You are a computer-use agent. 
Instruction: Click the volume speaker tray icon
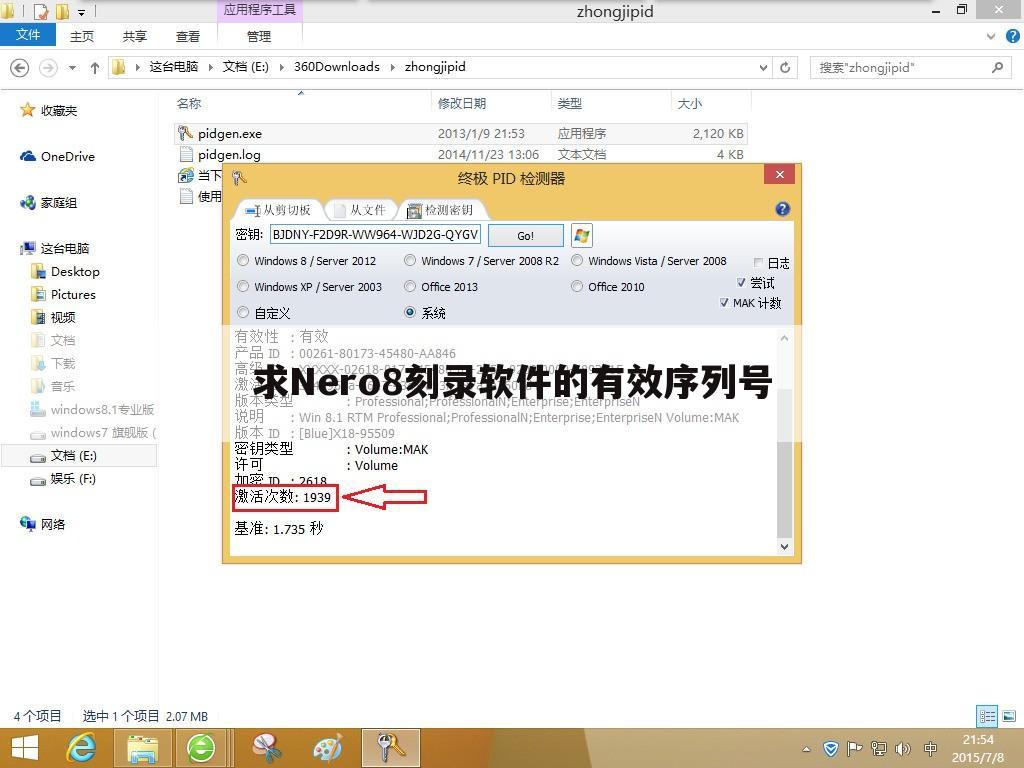[903, 748]
